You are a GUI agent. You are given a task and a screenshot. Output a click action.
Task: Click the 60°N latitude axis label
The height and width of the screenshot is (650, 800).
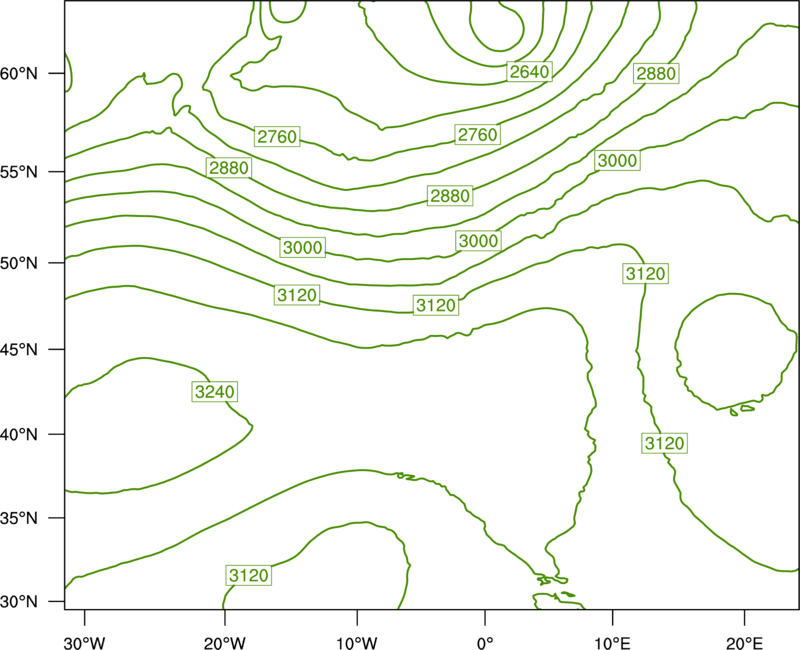tap(19, 73)
